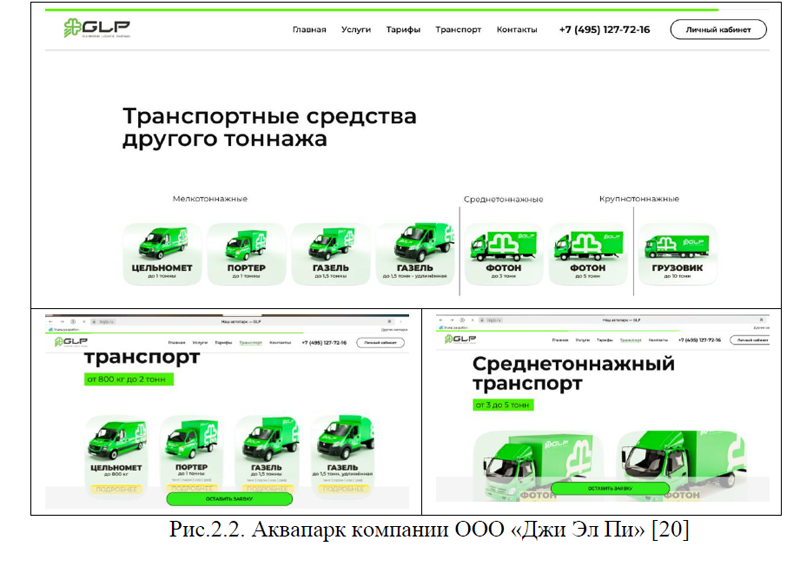The image size is (800, 586).
Task: Click Подробнее under Газель удлинённая, 800 кг–2 тонн page
Action: click(342, 489)
